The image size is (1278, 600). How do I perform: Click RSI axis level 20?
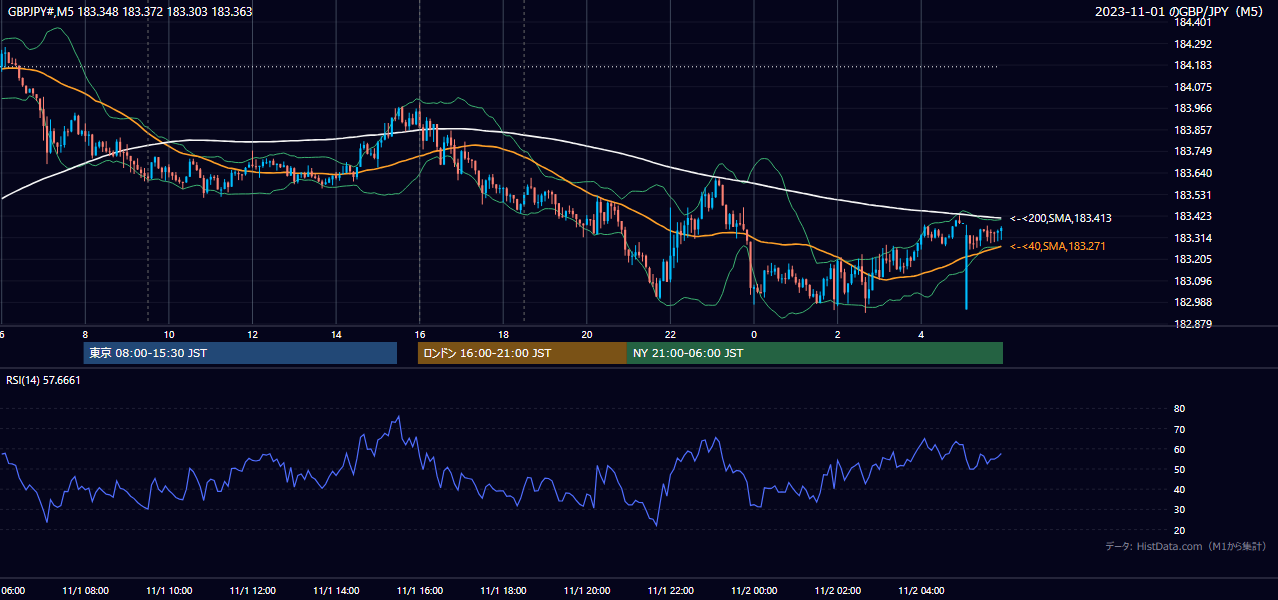(x=1179, y=530)
